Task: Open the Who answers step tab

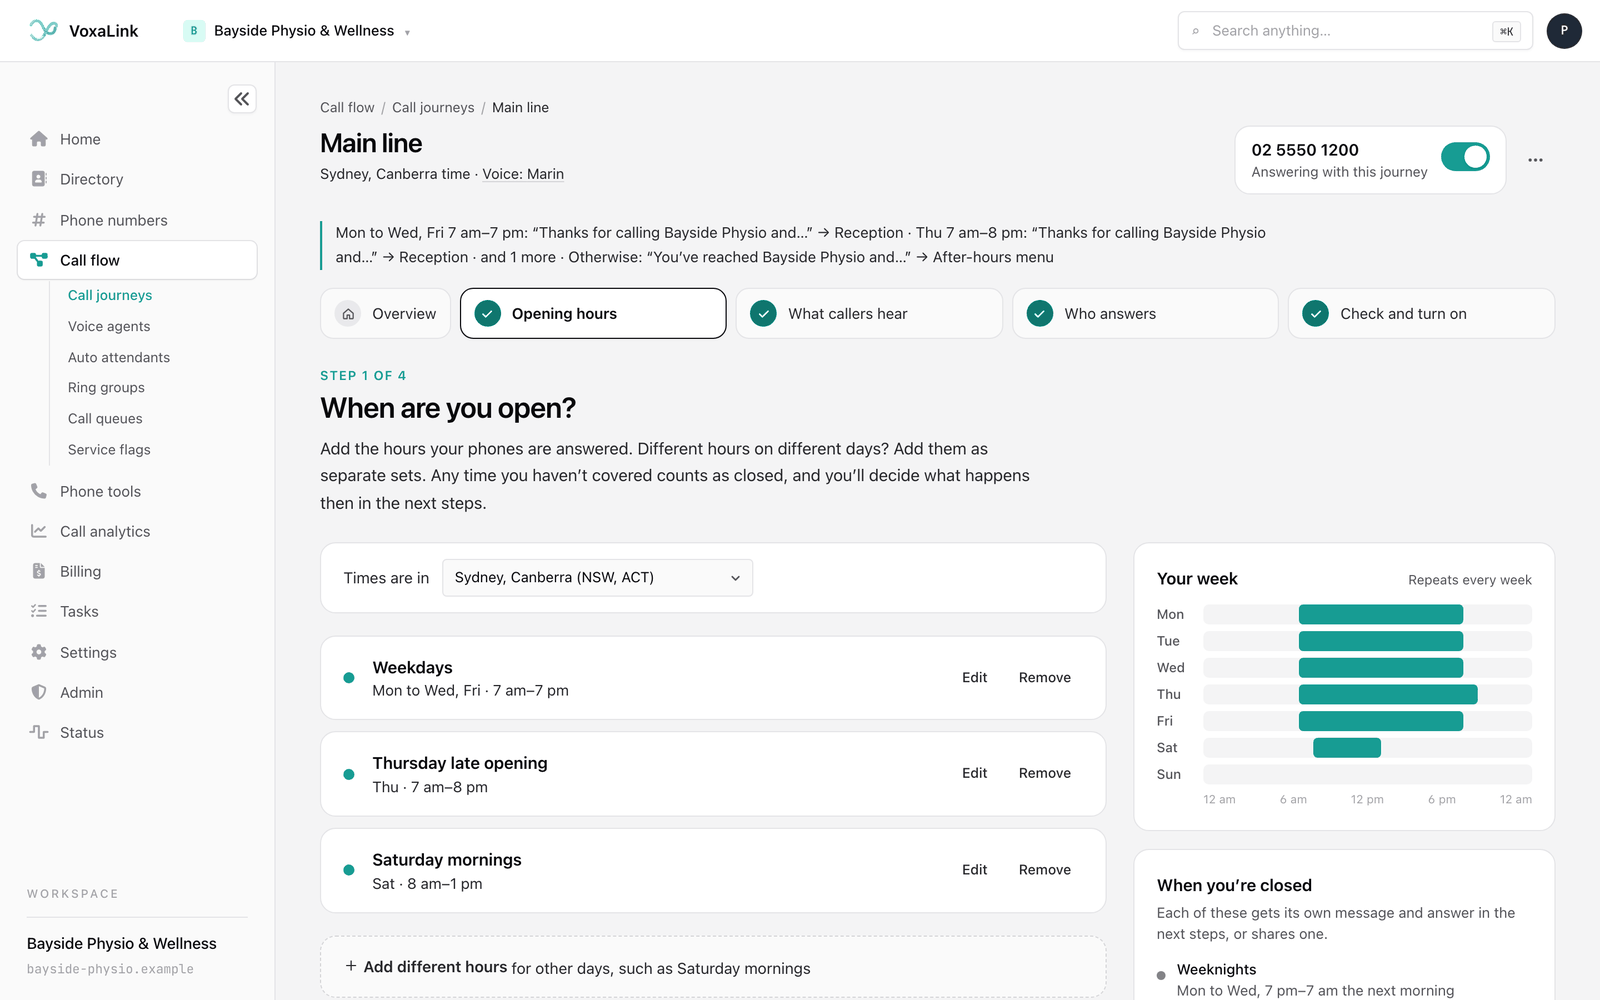Action: point(1145,314)
